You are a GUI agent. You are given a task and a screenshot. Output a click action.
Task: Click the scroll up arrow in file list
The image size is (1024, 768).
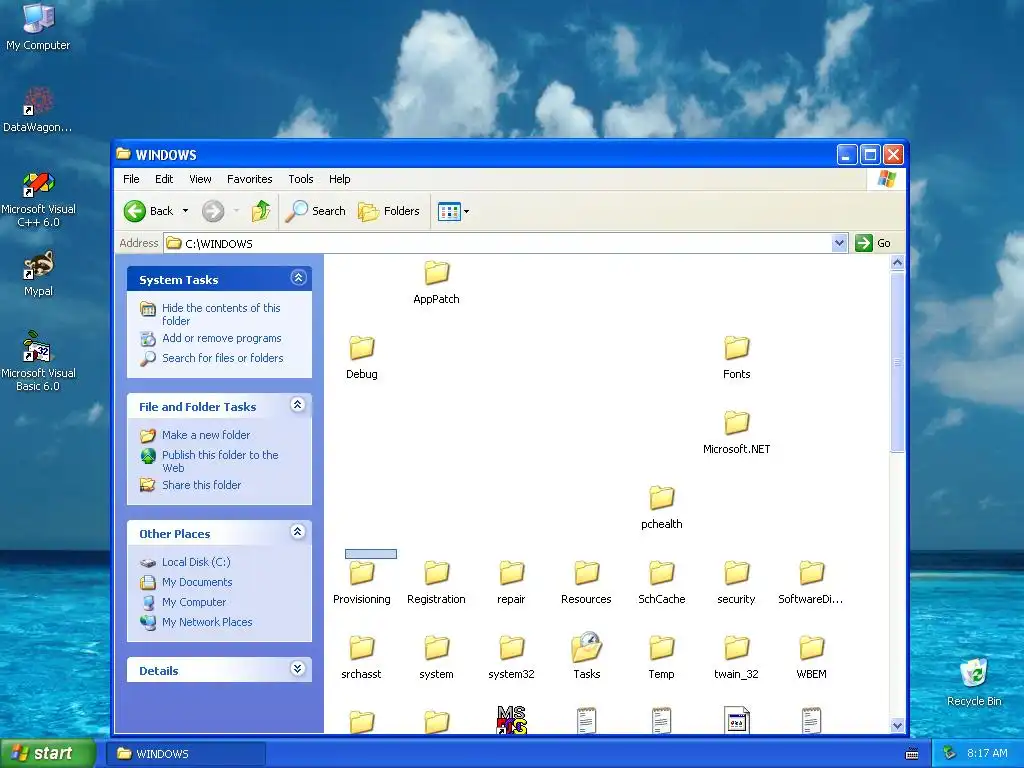897,263
